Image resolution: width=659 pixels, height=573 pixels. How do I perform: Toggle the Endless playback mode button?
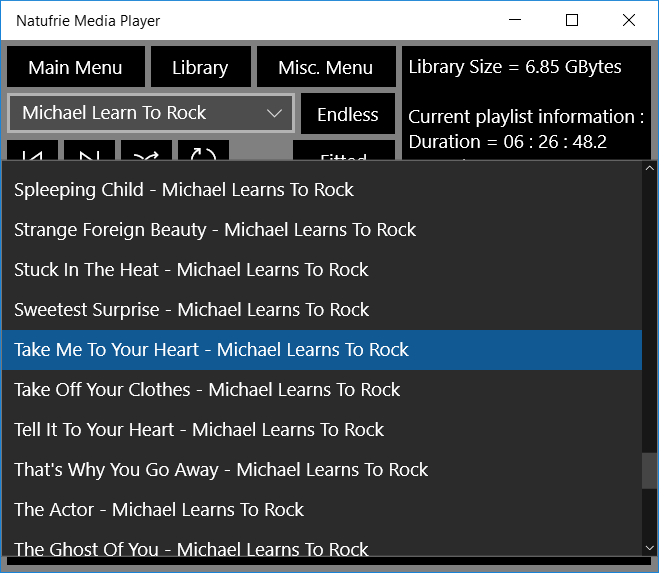[x=347, y=114]
